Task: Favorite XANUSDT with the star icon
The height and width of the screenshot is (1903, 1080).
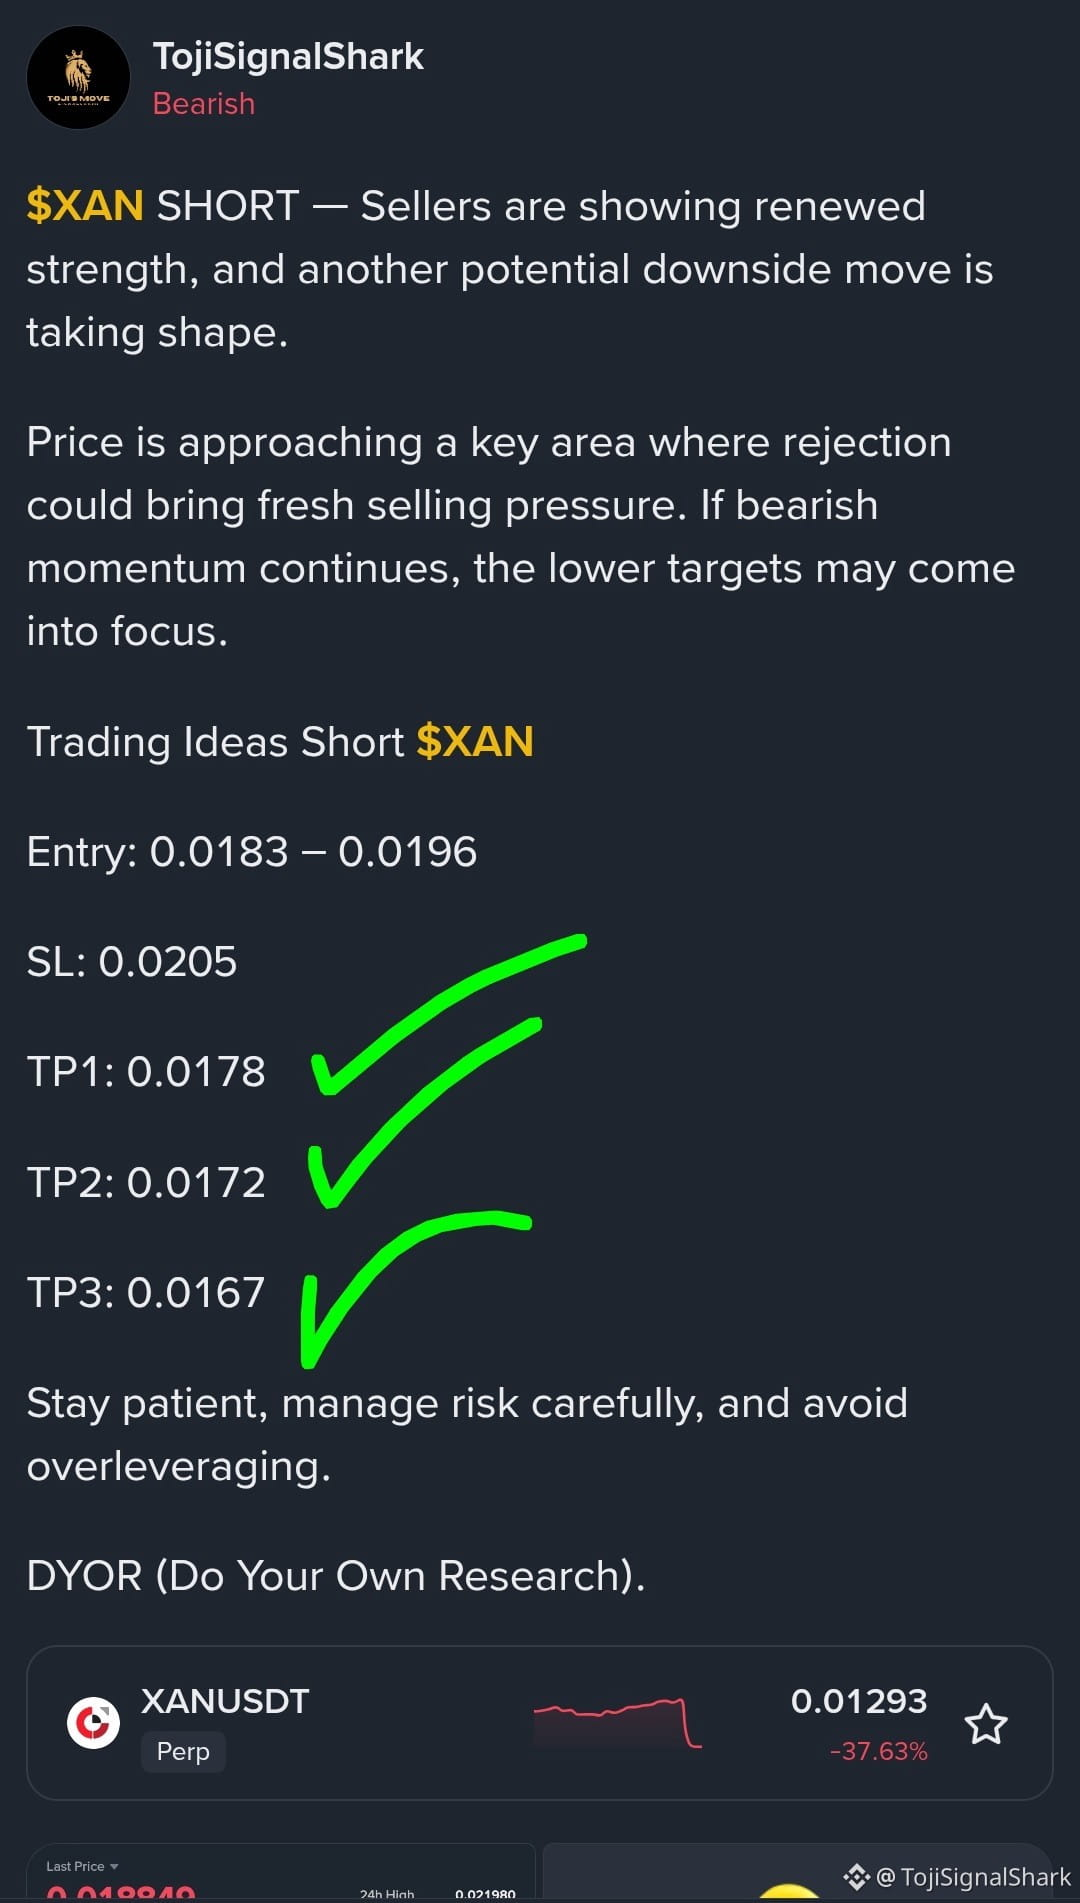Action: coord(986,1724)
